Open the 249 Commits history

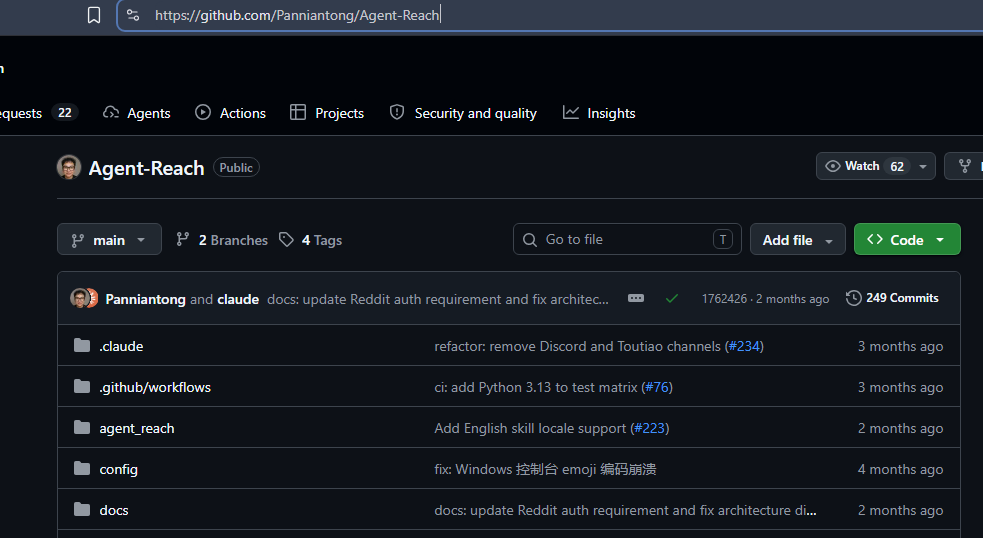point(892,298)
